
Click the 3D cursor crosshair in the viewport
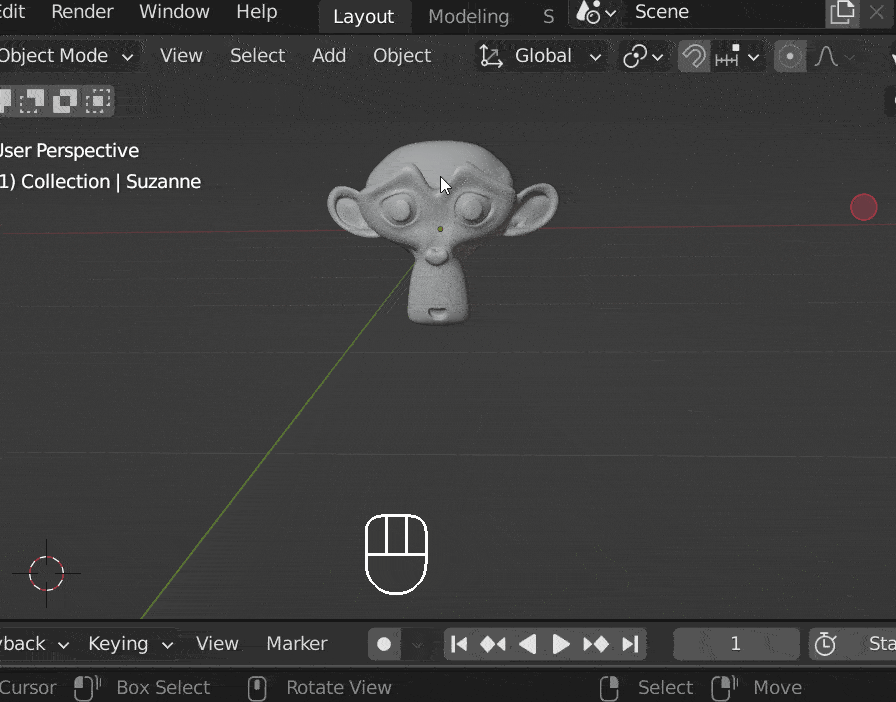tap(46, 573)
